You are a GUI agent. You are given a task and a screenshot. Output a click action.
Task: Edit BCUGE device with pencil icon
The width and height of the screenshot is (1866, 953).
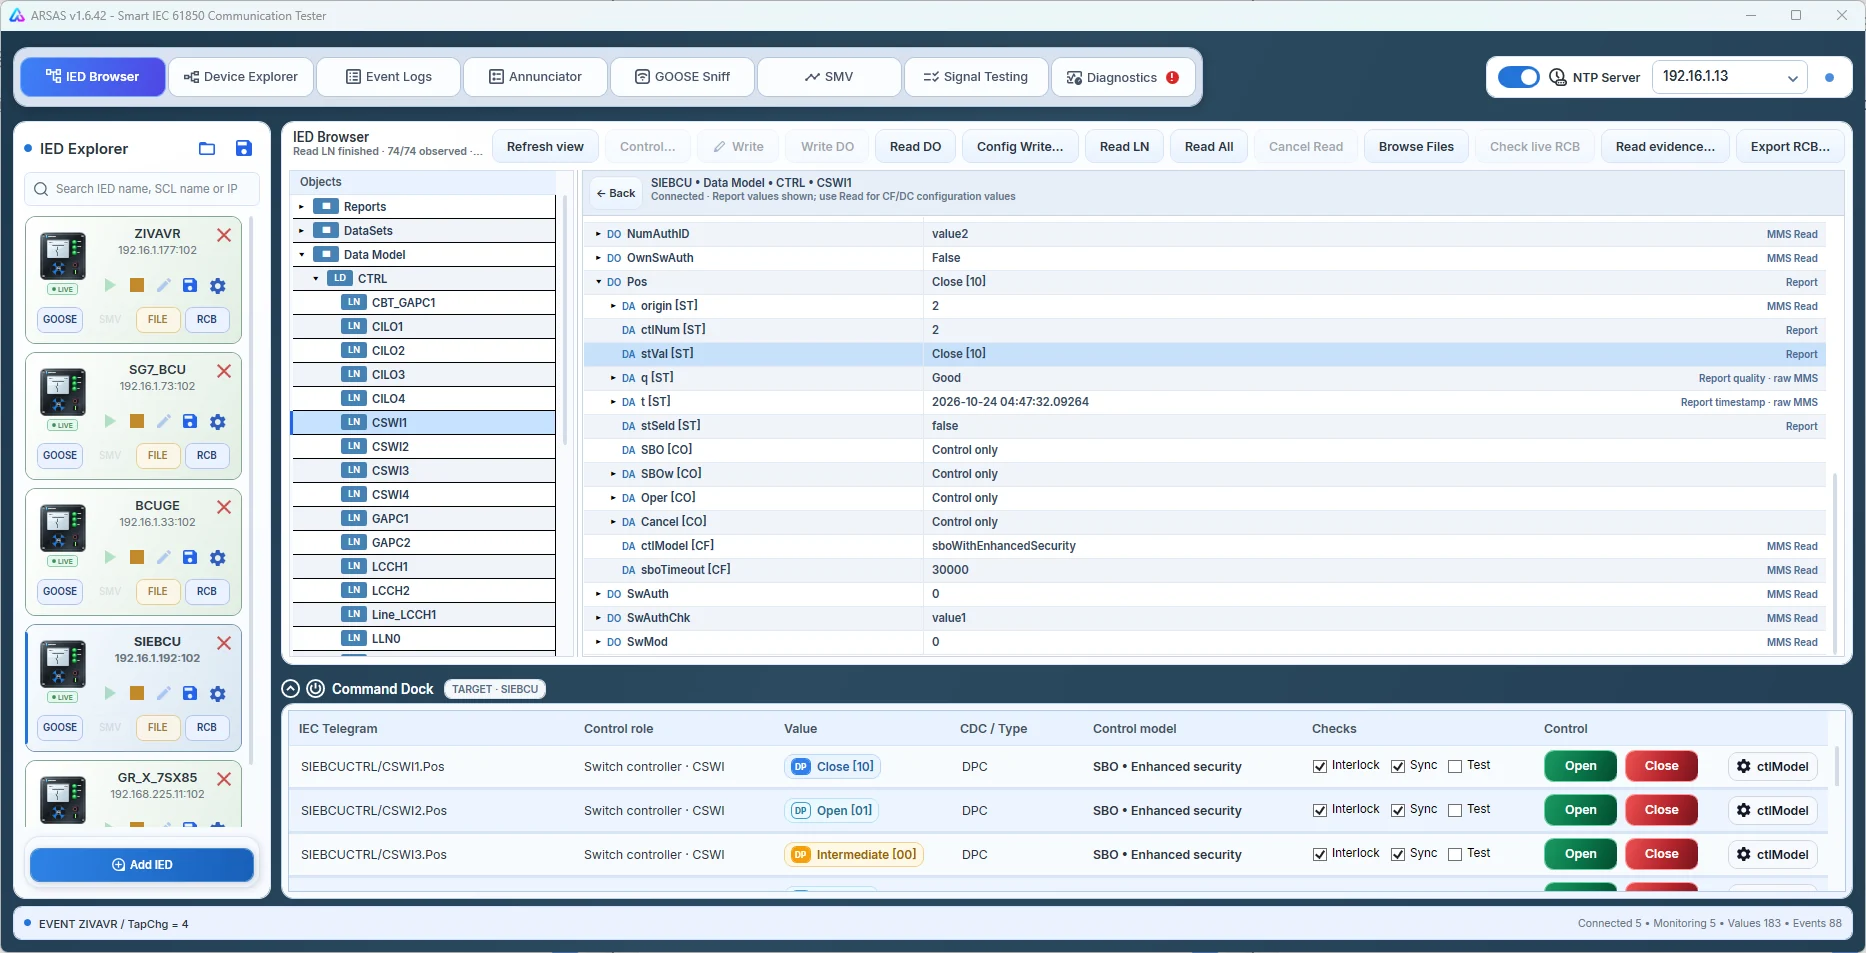(x=164, y=558)
